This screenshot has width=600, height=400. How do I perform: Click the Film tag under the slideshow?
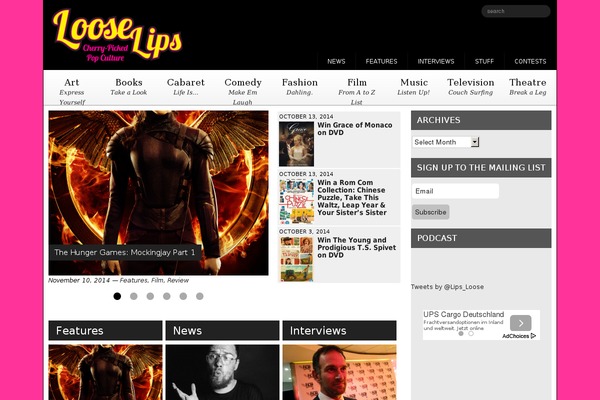pyautogui.click(x=157, y=280)
